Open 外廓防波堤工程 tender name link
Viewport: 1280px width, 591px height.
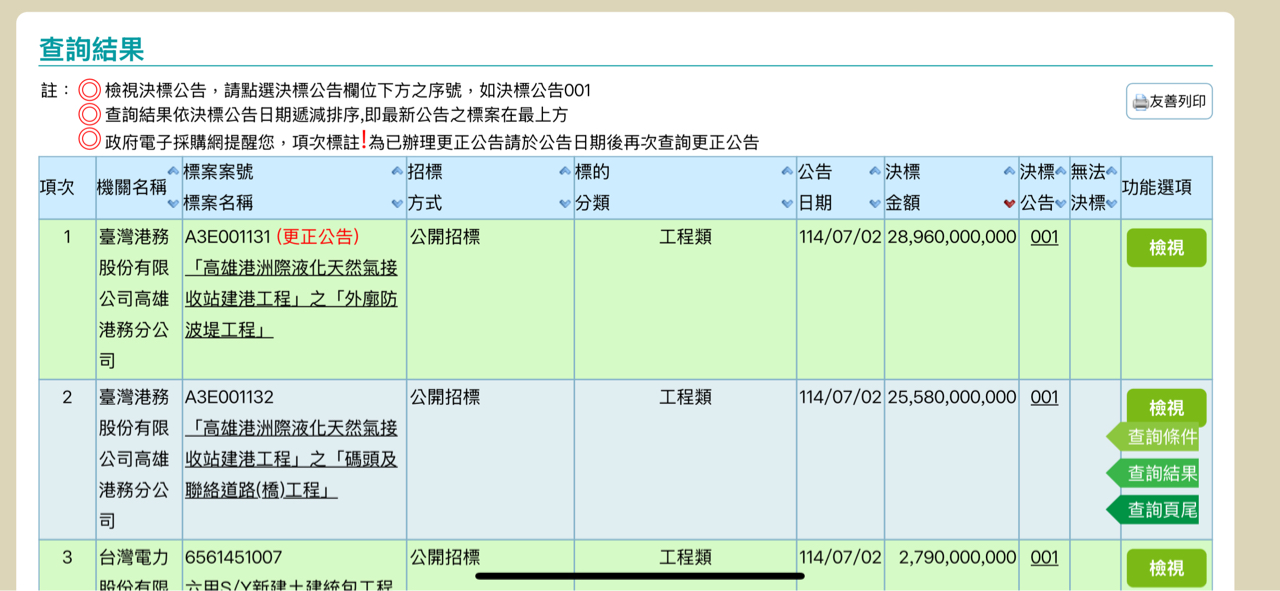291,299
